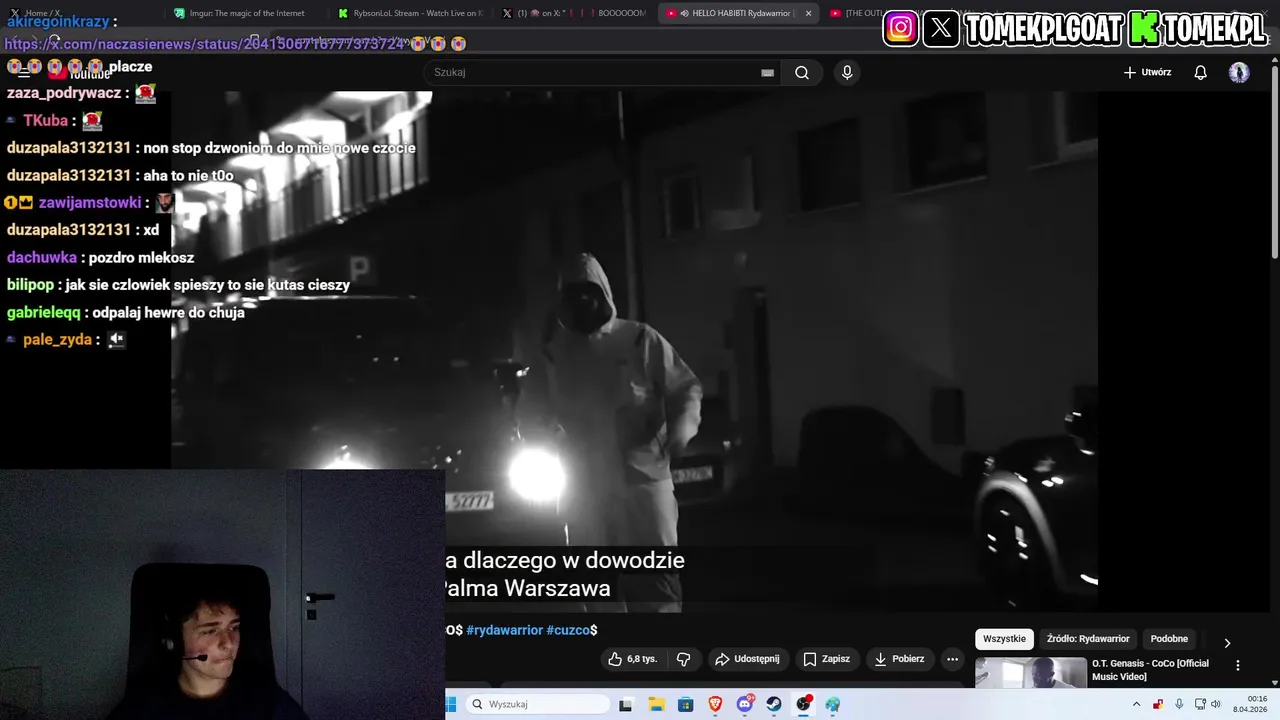Click the Wyszukaj taskbar search box

point(538,704)
